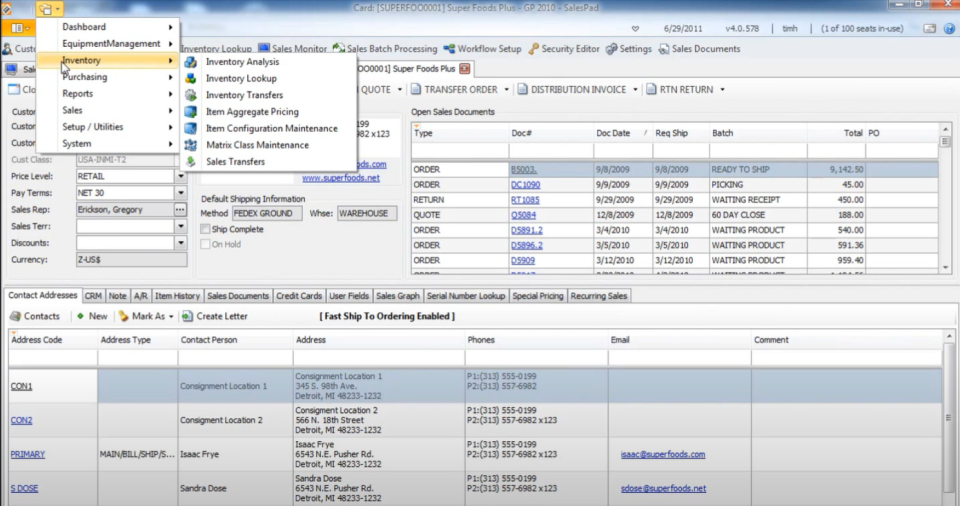Expand the Dashboard menu entry

(x=108, y=27)
